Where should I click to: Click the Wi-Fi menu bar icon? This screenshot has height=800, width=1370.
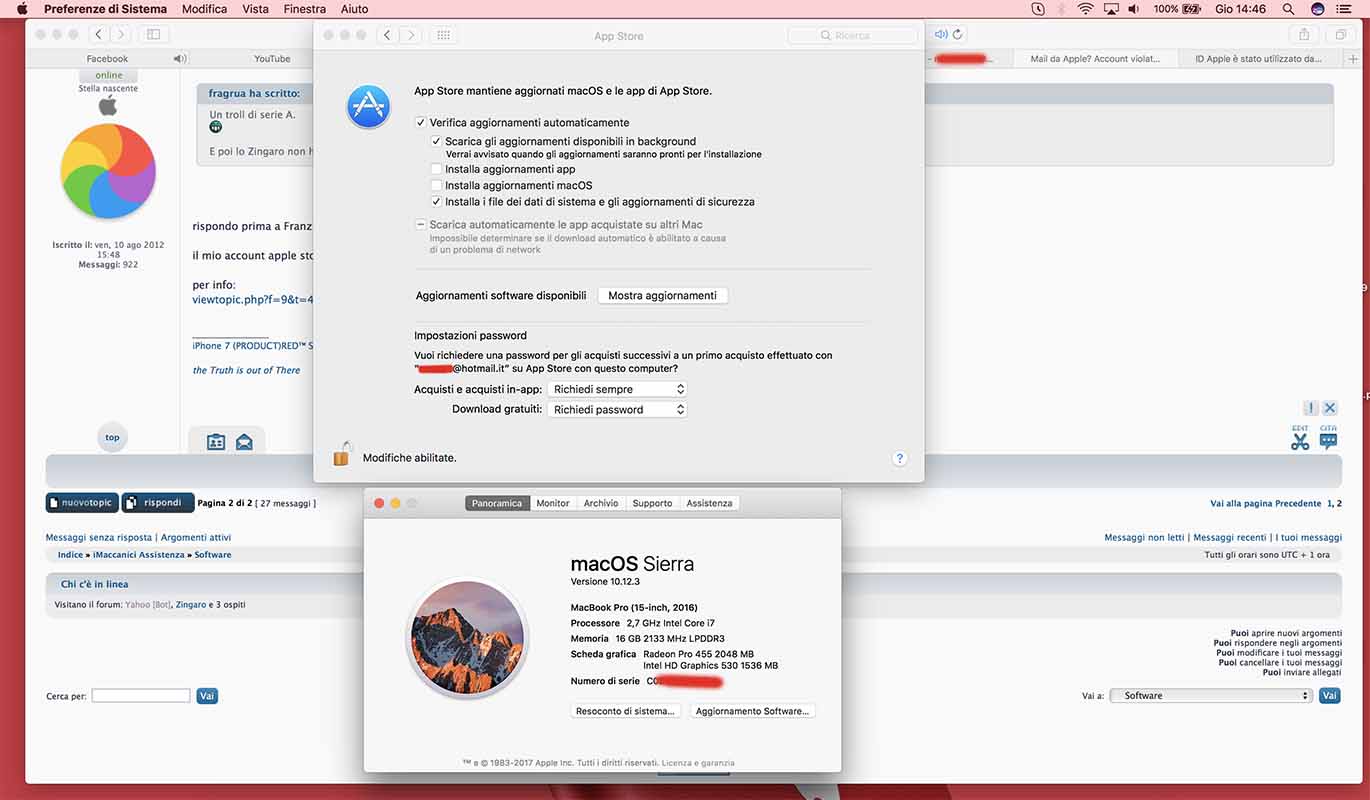click(1086, 9)
